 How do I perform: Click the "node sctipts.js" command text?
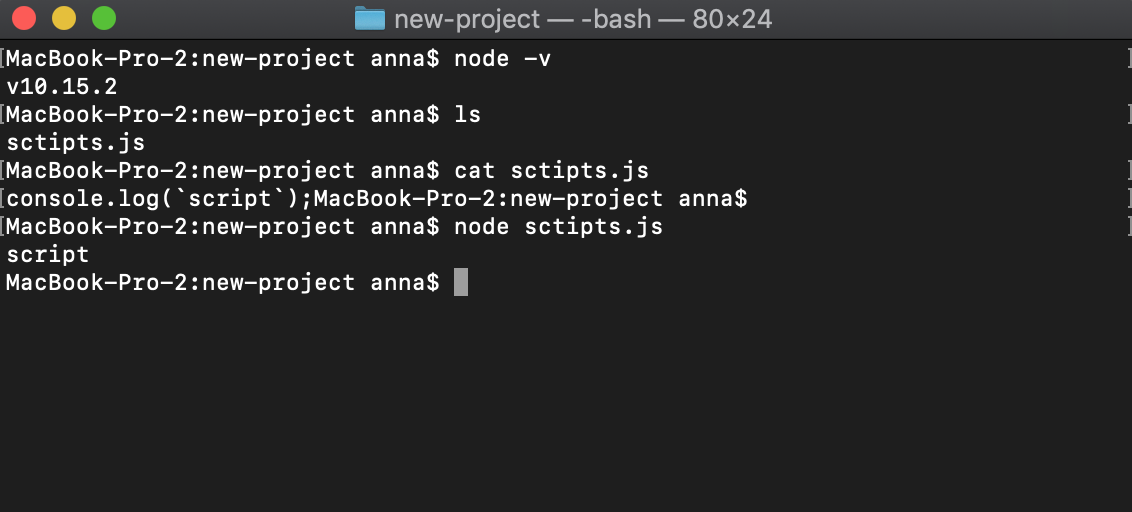point(558,227)
